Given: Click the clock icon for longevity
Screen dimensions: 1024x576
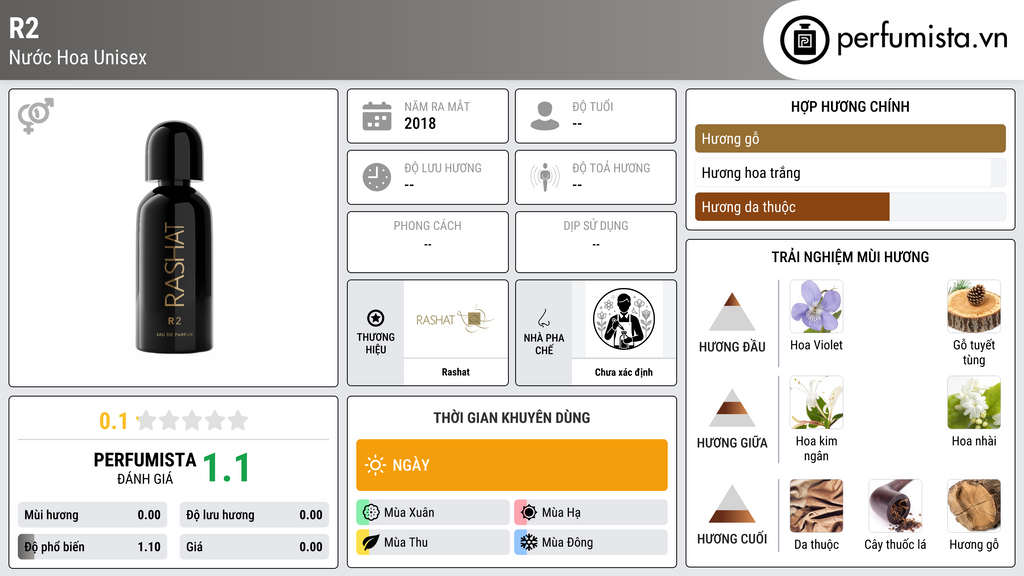Looking at the screenshot, I should tap(377, 177).
